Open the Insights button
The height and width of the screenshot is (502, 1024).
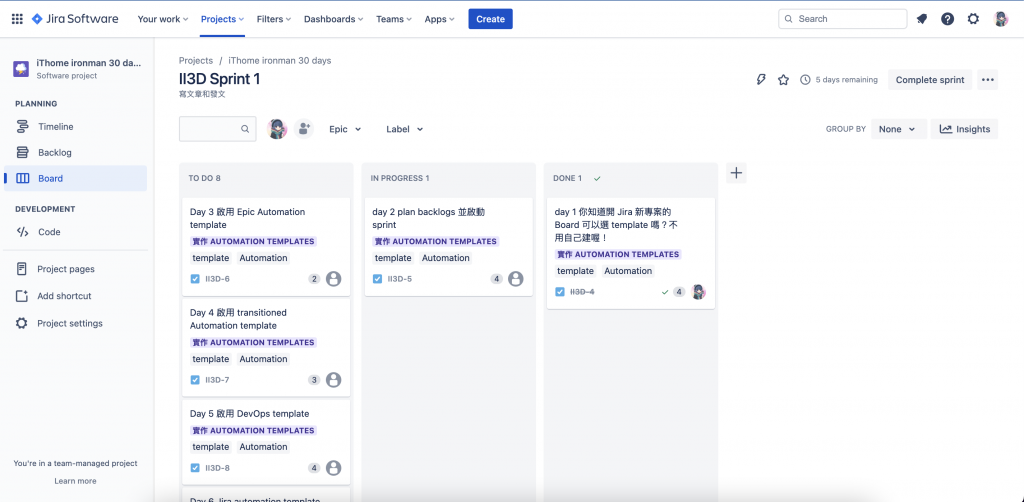point(965,129)
